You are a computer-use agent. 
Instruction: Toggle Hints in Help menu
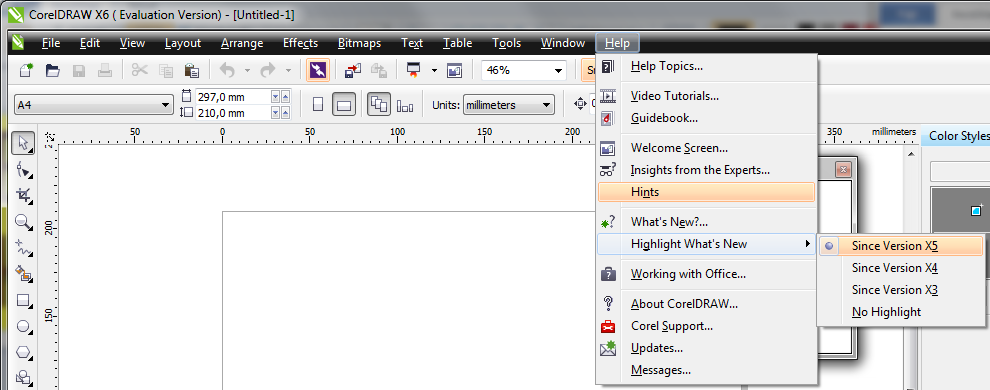pyautogui.click(x=707, y=192)
